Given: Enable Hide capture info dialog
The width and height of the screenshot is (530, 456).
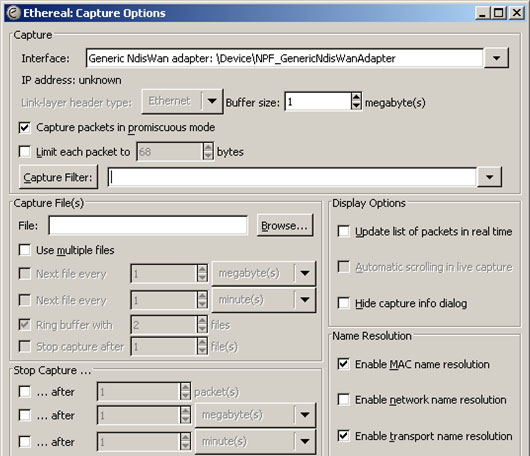Looking at the screenshot, I should (343, 303).
